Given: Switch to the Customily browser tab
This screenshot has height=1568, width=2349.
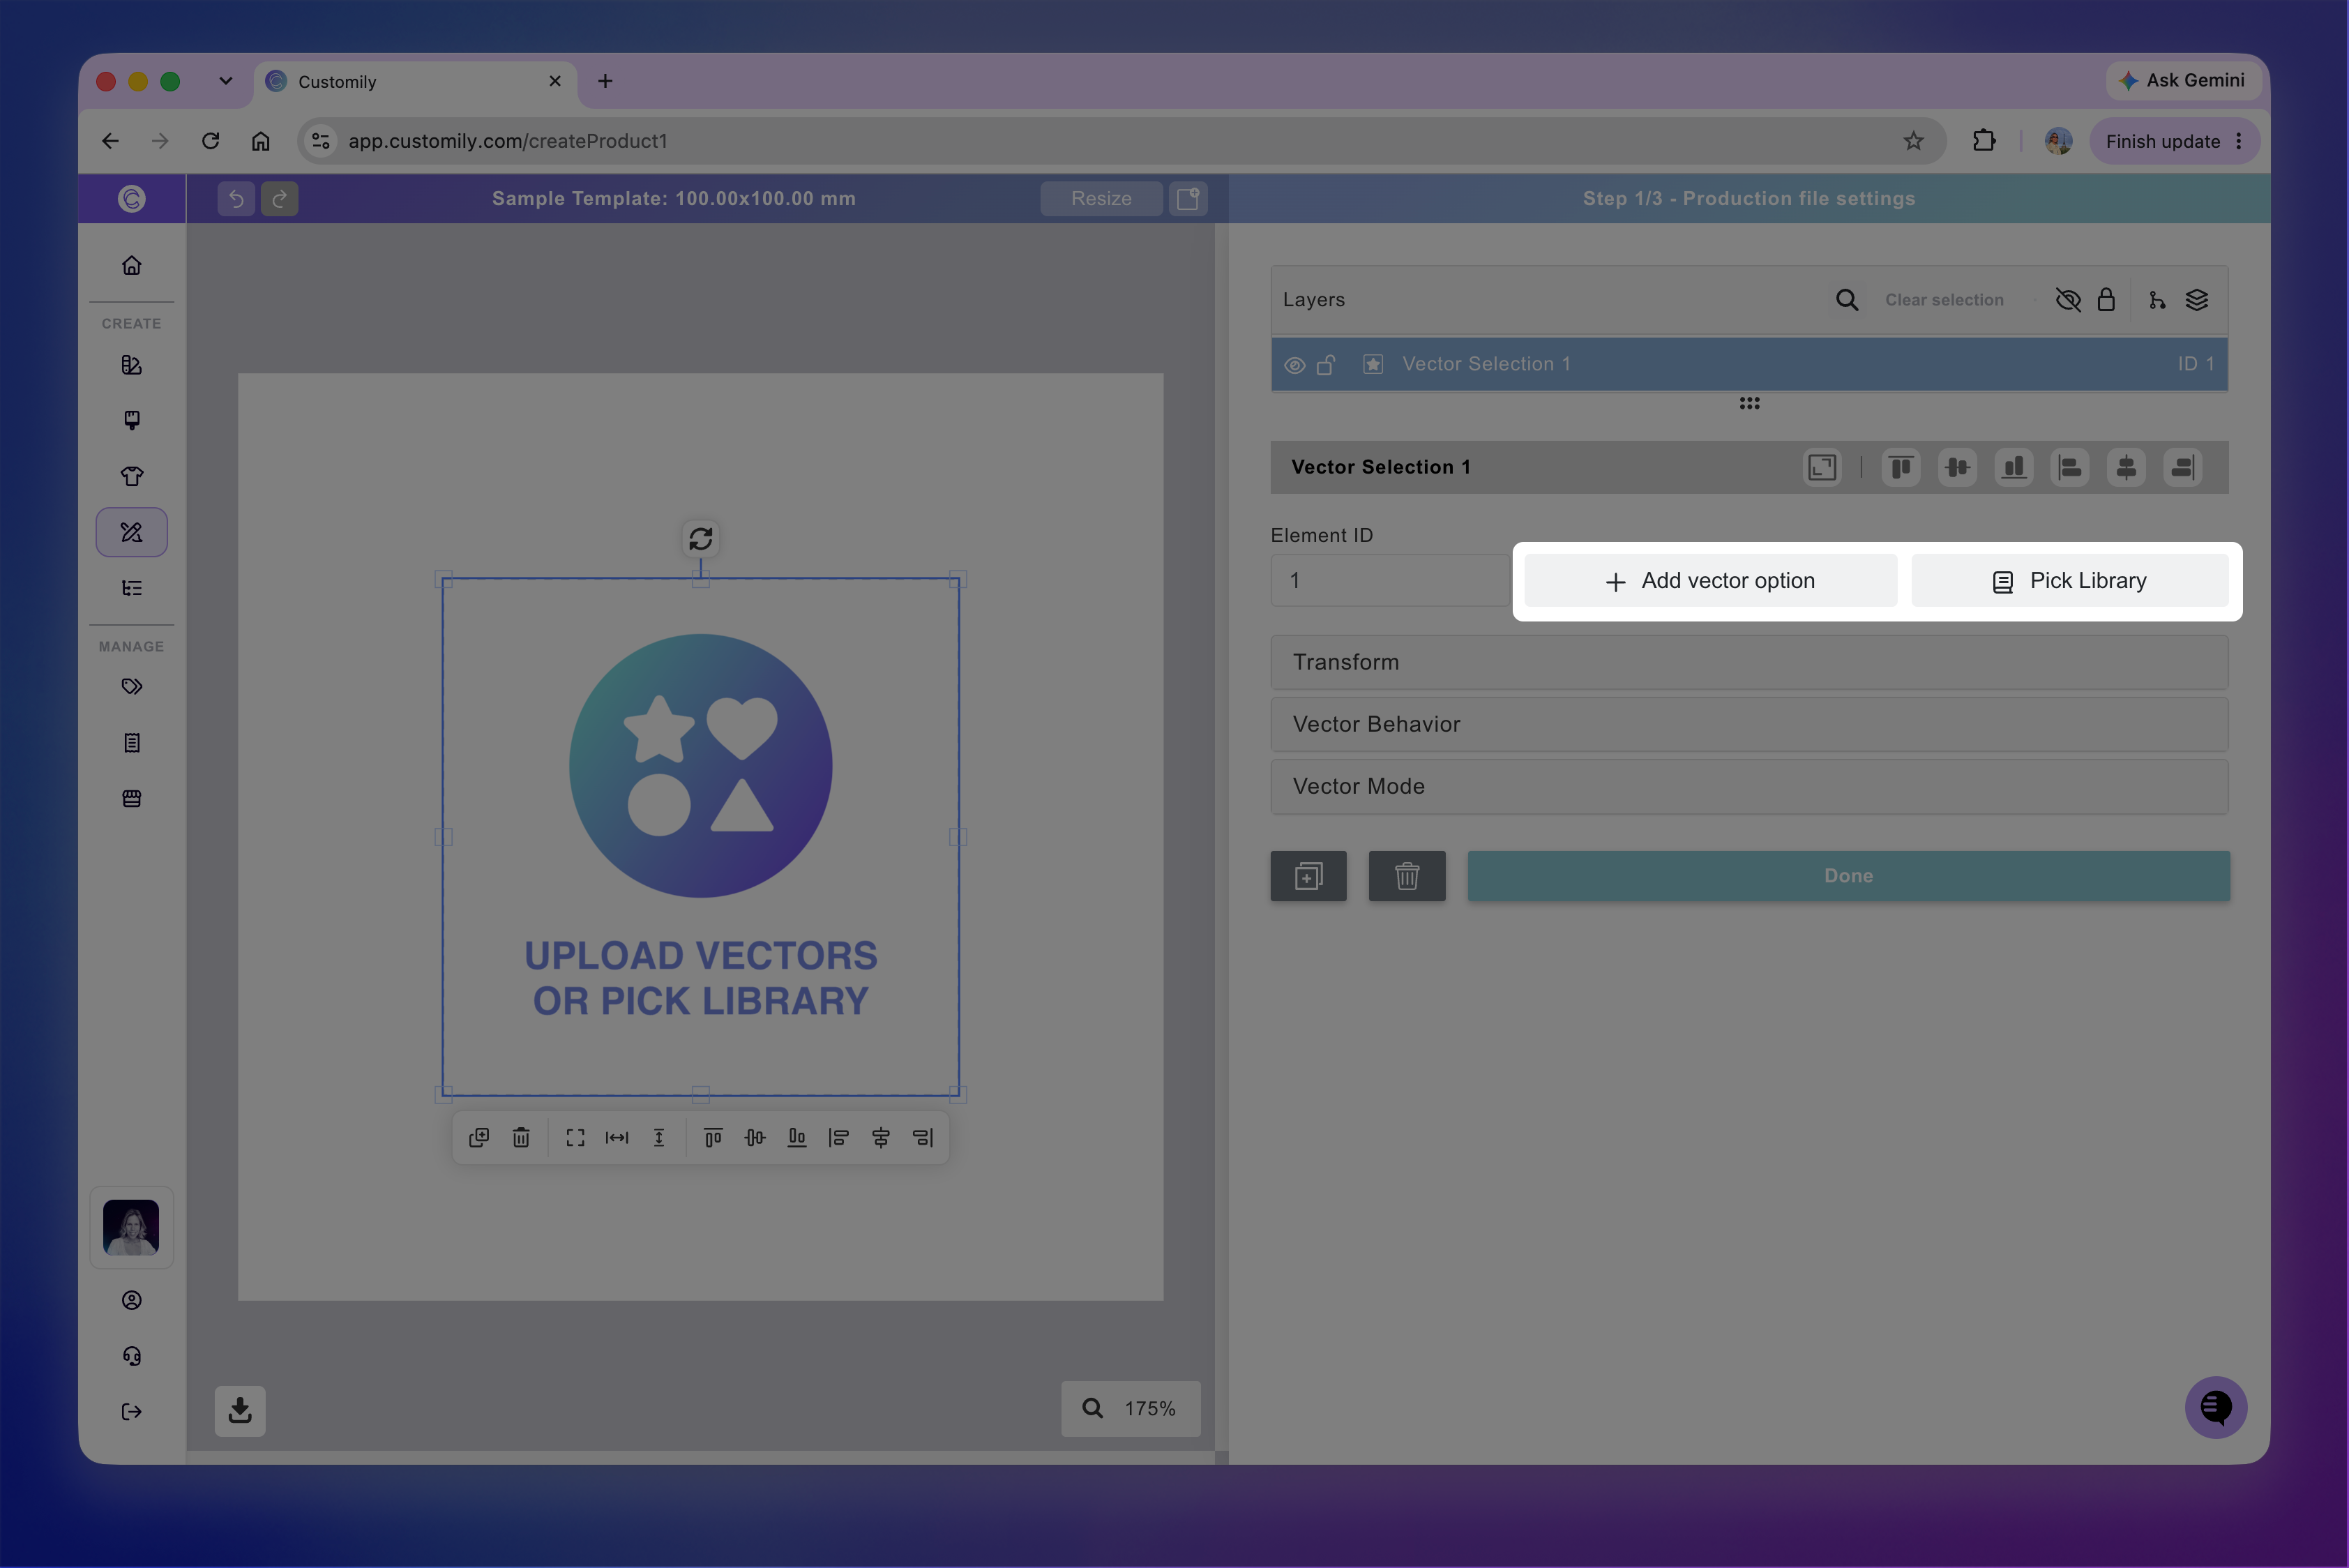Looking at the screenshot, I should pyautogui.click(x=415, y=81).
